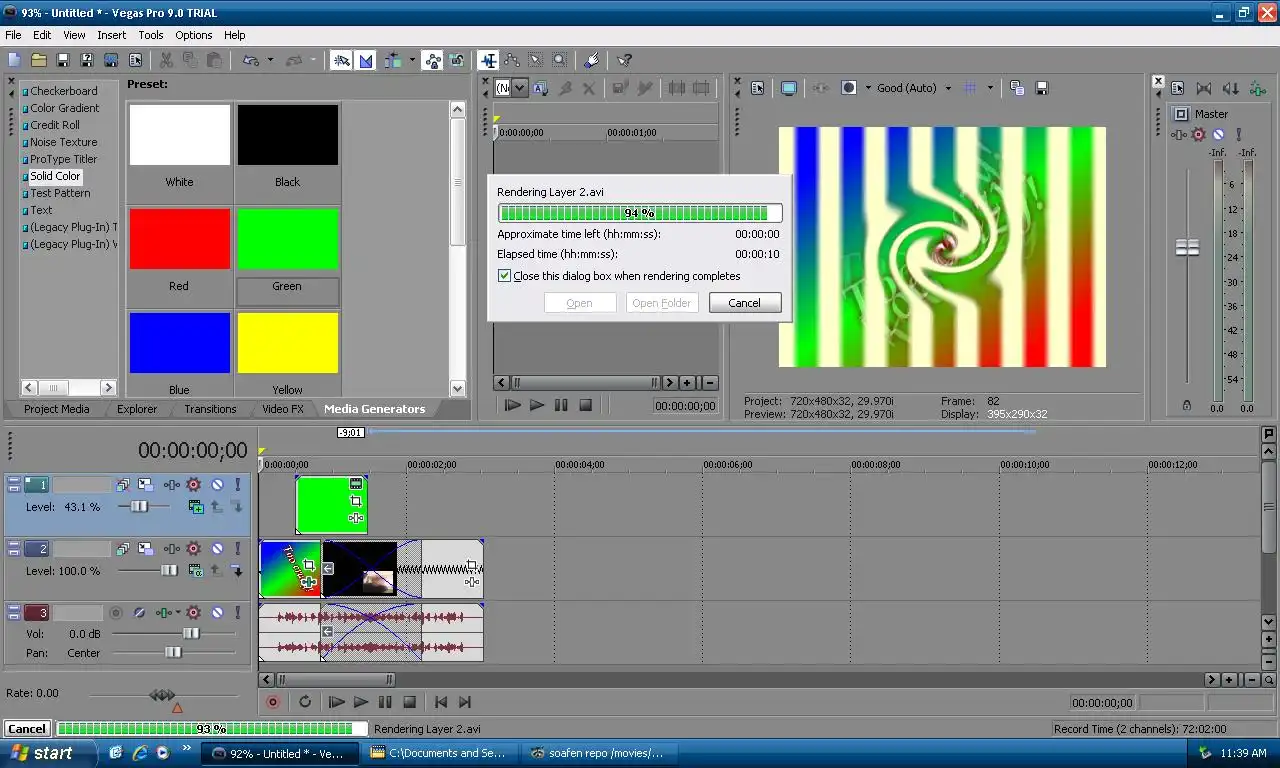Image resolution: width=1280 pixels, height=768 pixels.
Task: Select Color Gradient in generator list
Action: [x=64, y=108]
